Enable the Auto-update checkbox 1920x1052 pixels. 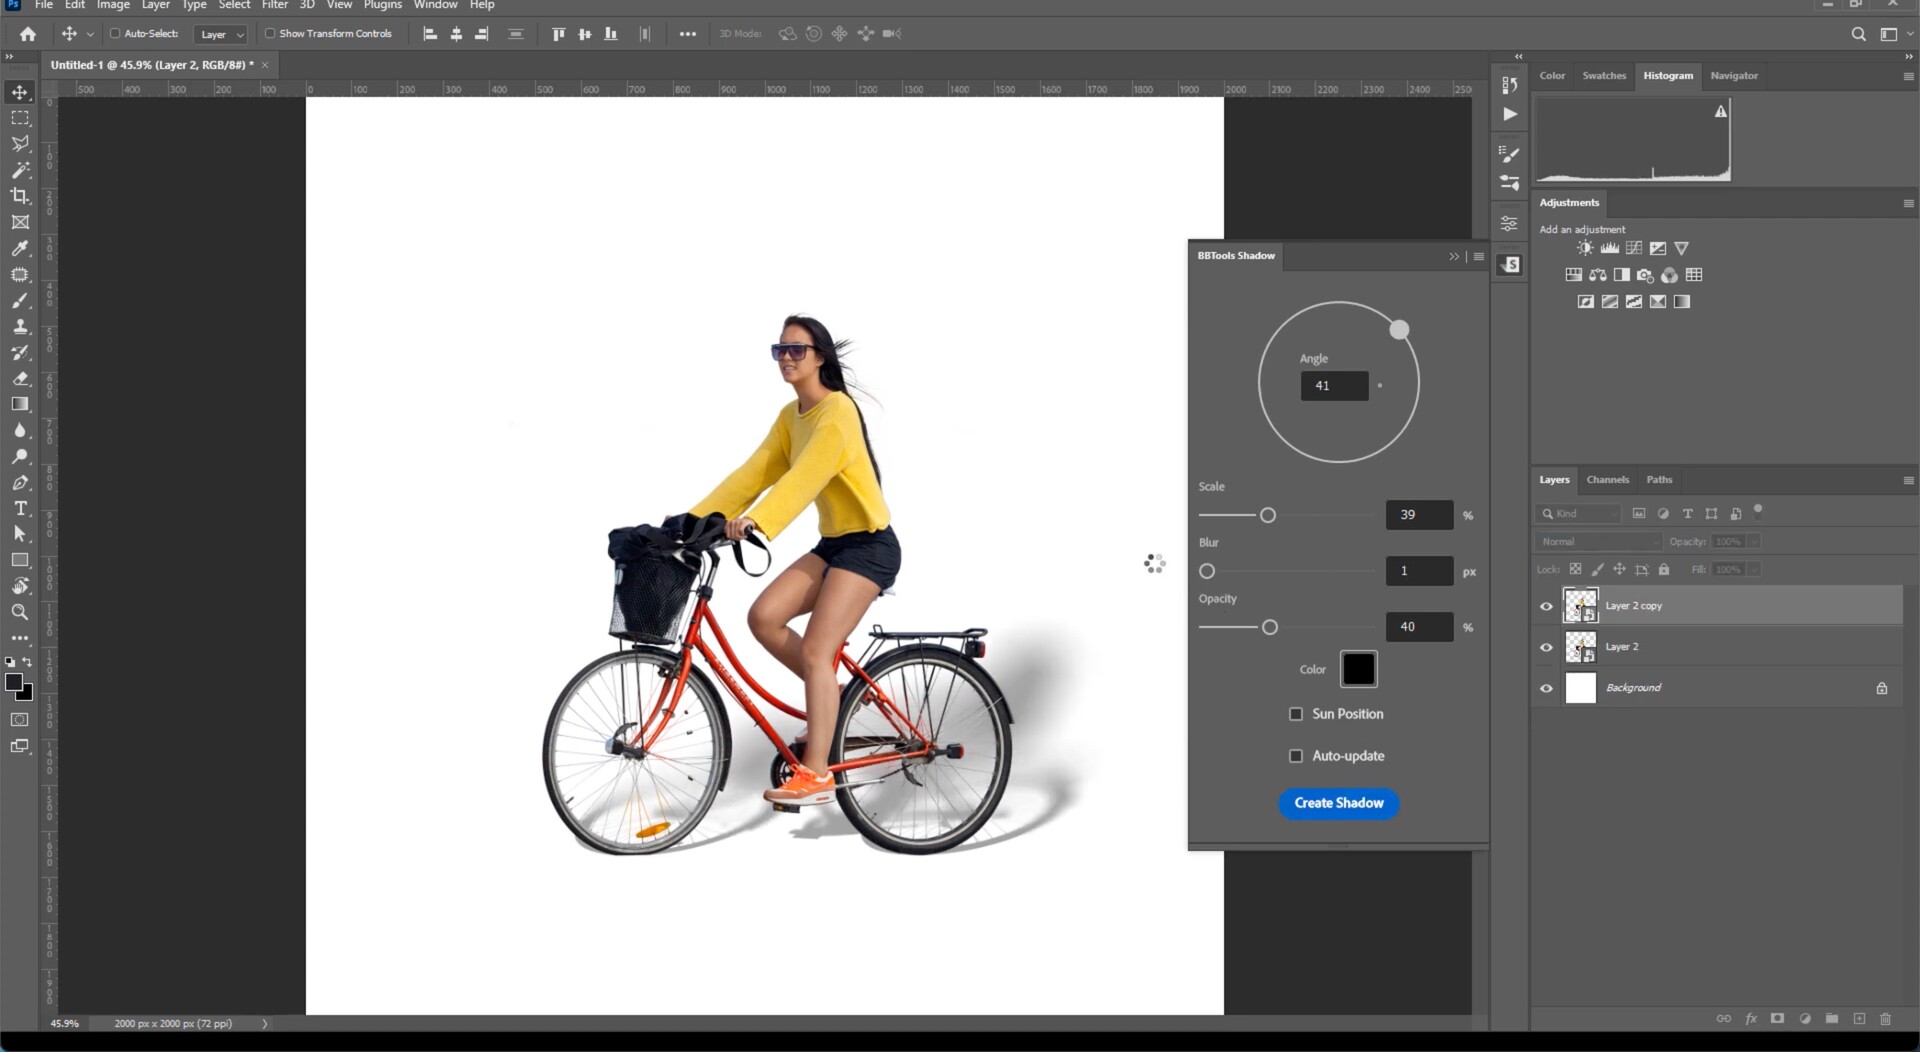pos(1296,756)
